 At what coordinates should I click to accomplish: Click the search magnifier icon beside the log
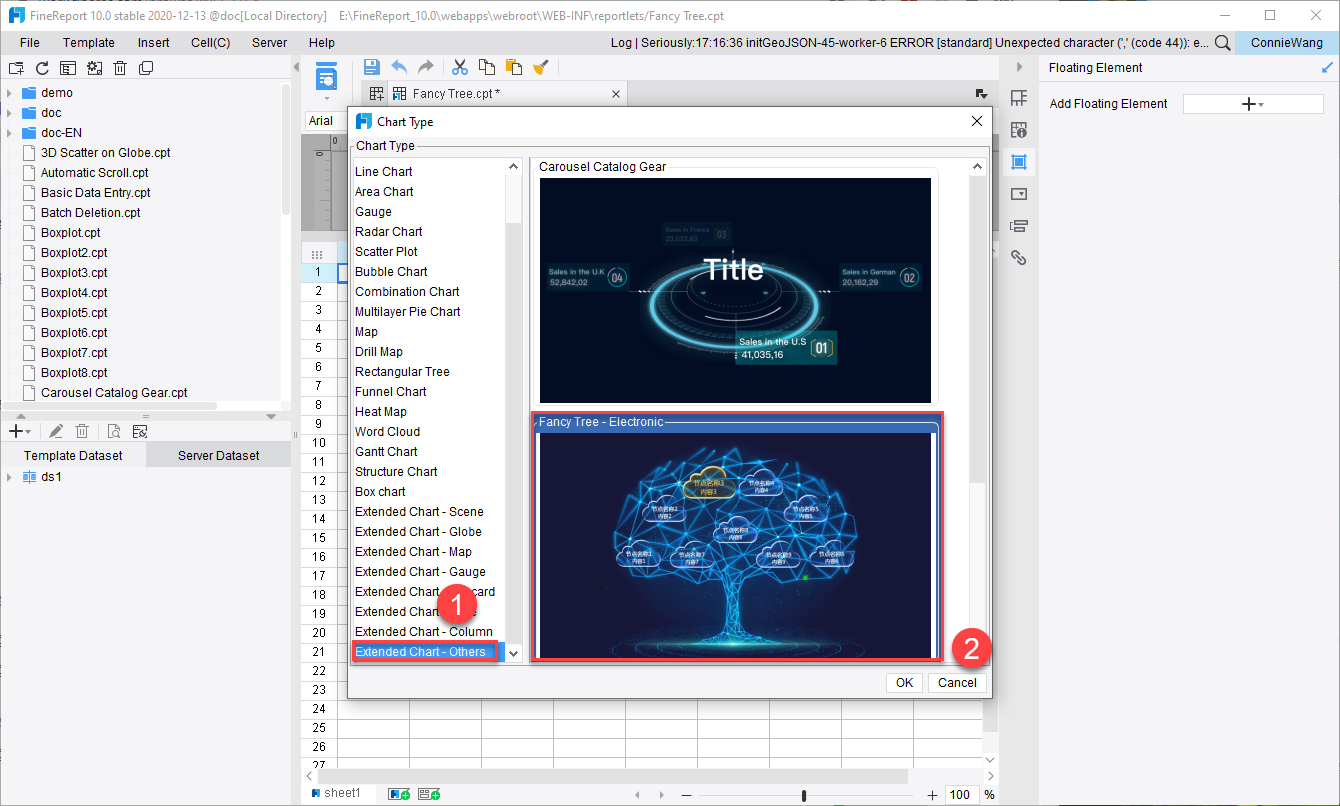click(1222, 43)
